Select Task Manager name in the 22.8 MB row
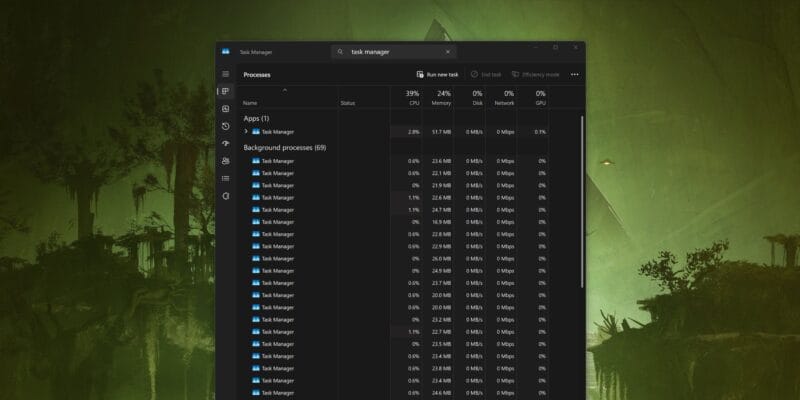This screenshot has height=400, width=800. [x=278, y=234]
